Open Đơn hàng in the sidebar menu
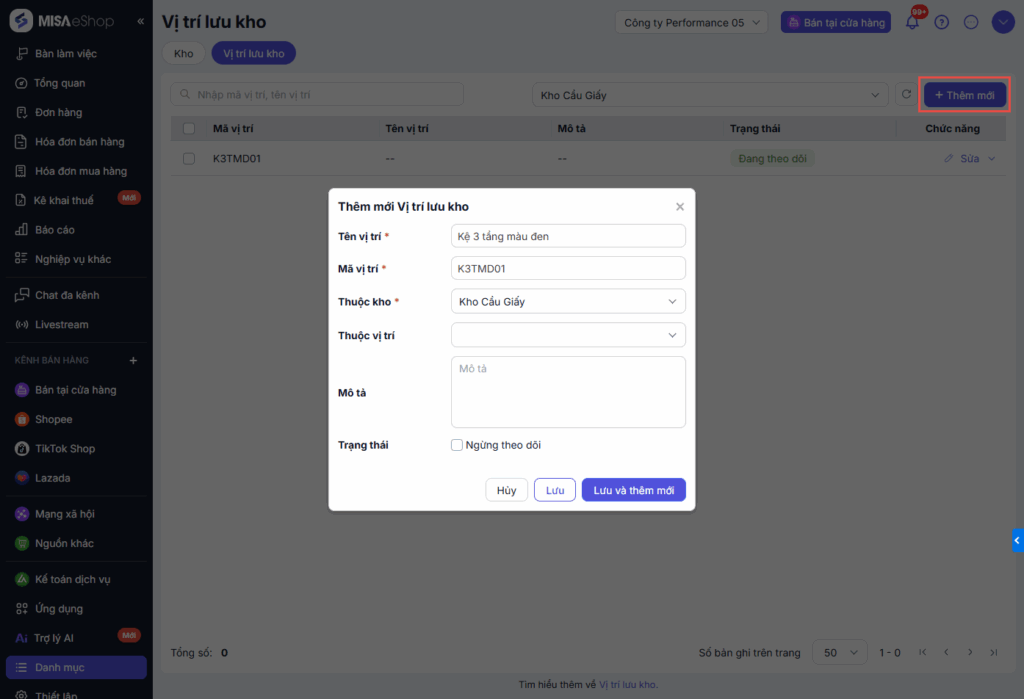The image size is (1024, 699). (58, 112)
